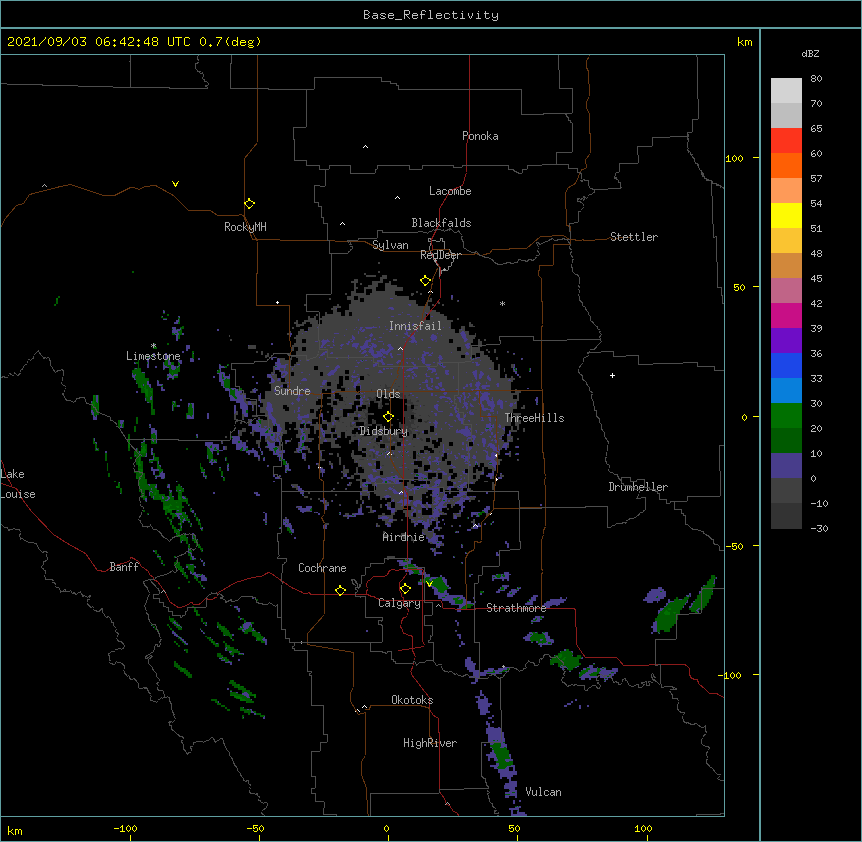Click the Limestone label

tap(153, 356)
